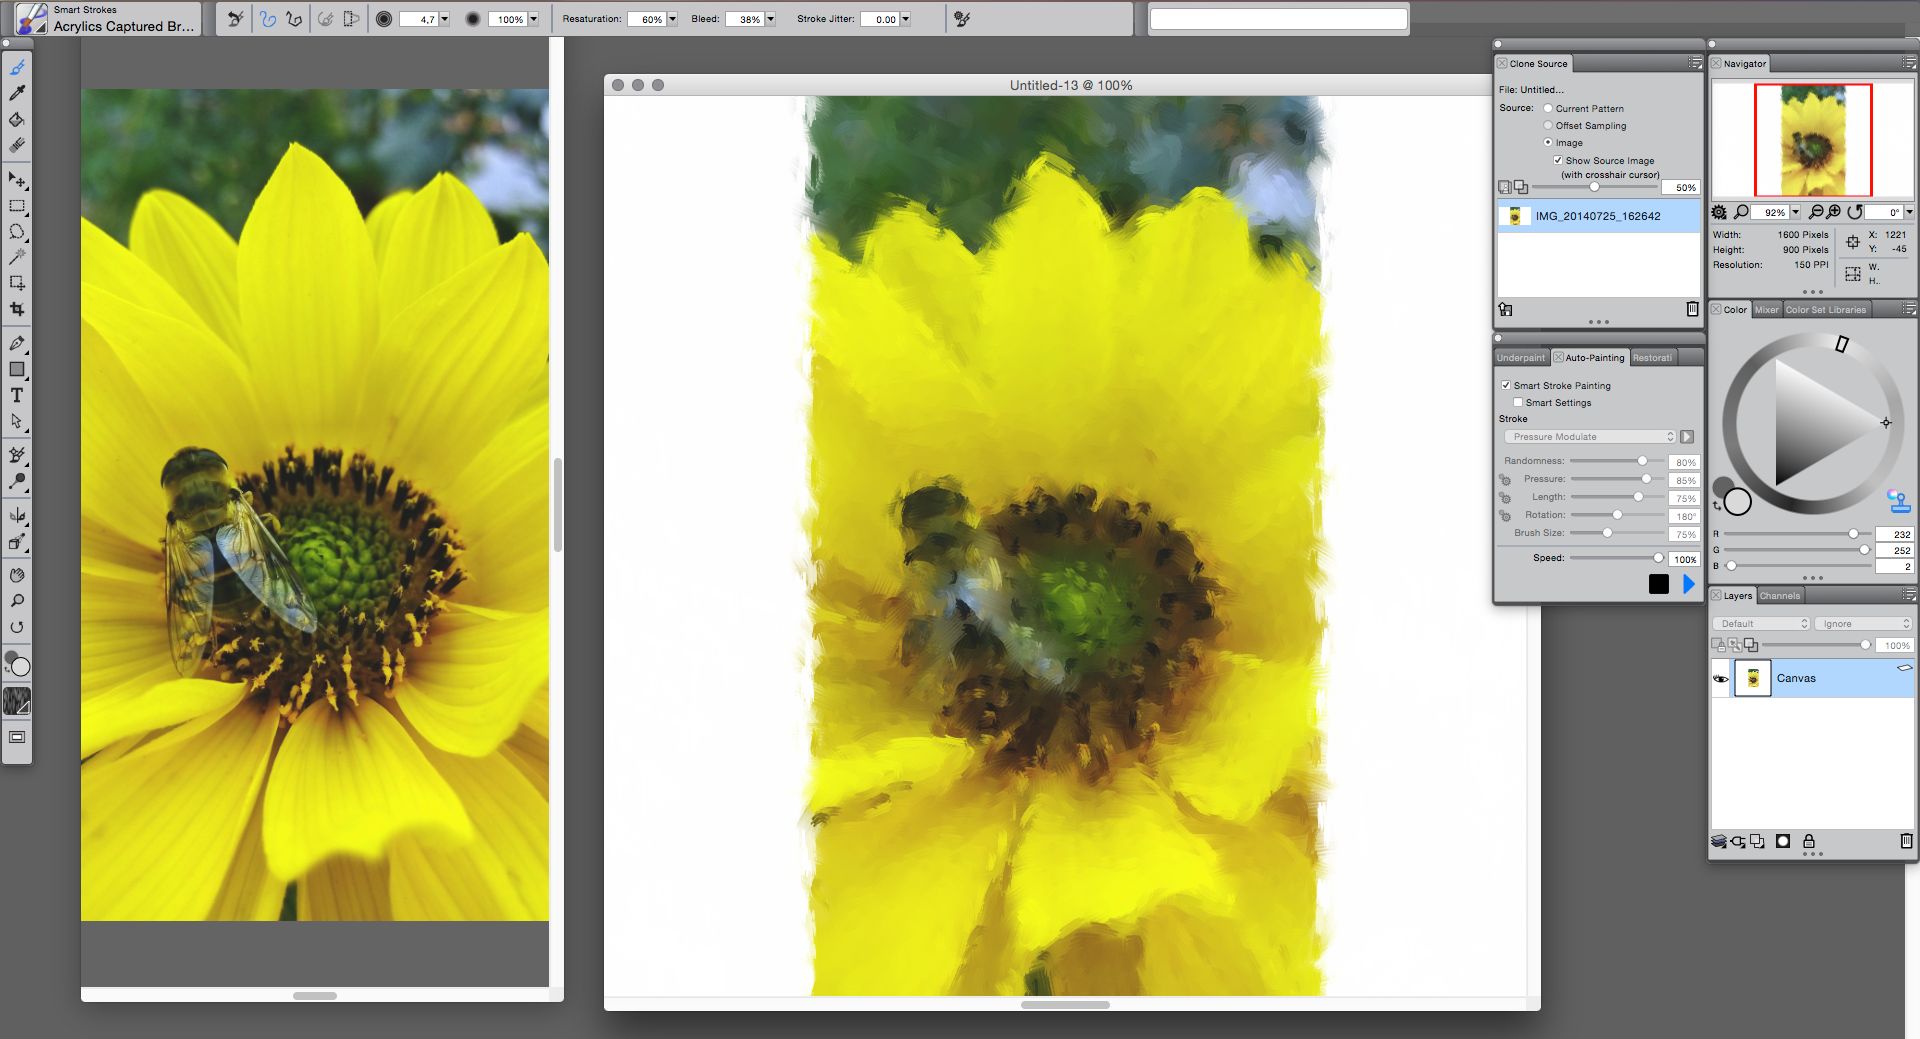Switch to the Mixer tab
The width and height of the screenshot is (1920, 1039).
tap(1767, 310)
